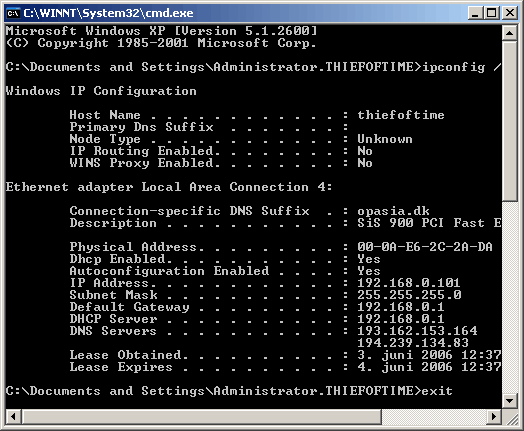Click the horizontal scrollbar left arrow
This screenshot has height=431, width=524.
(13, 416)
